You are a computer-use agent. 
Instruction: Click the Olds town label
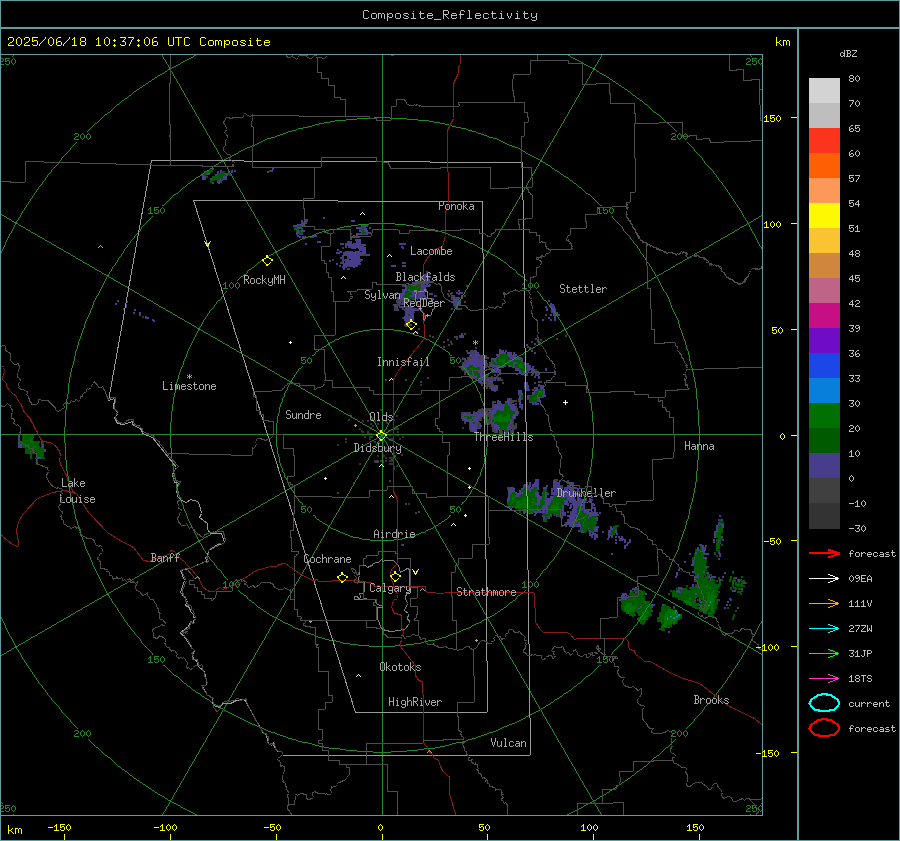pyautogui.click(x=381, y=417)
